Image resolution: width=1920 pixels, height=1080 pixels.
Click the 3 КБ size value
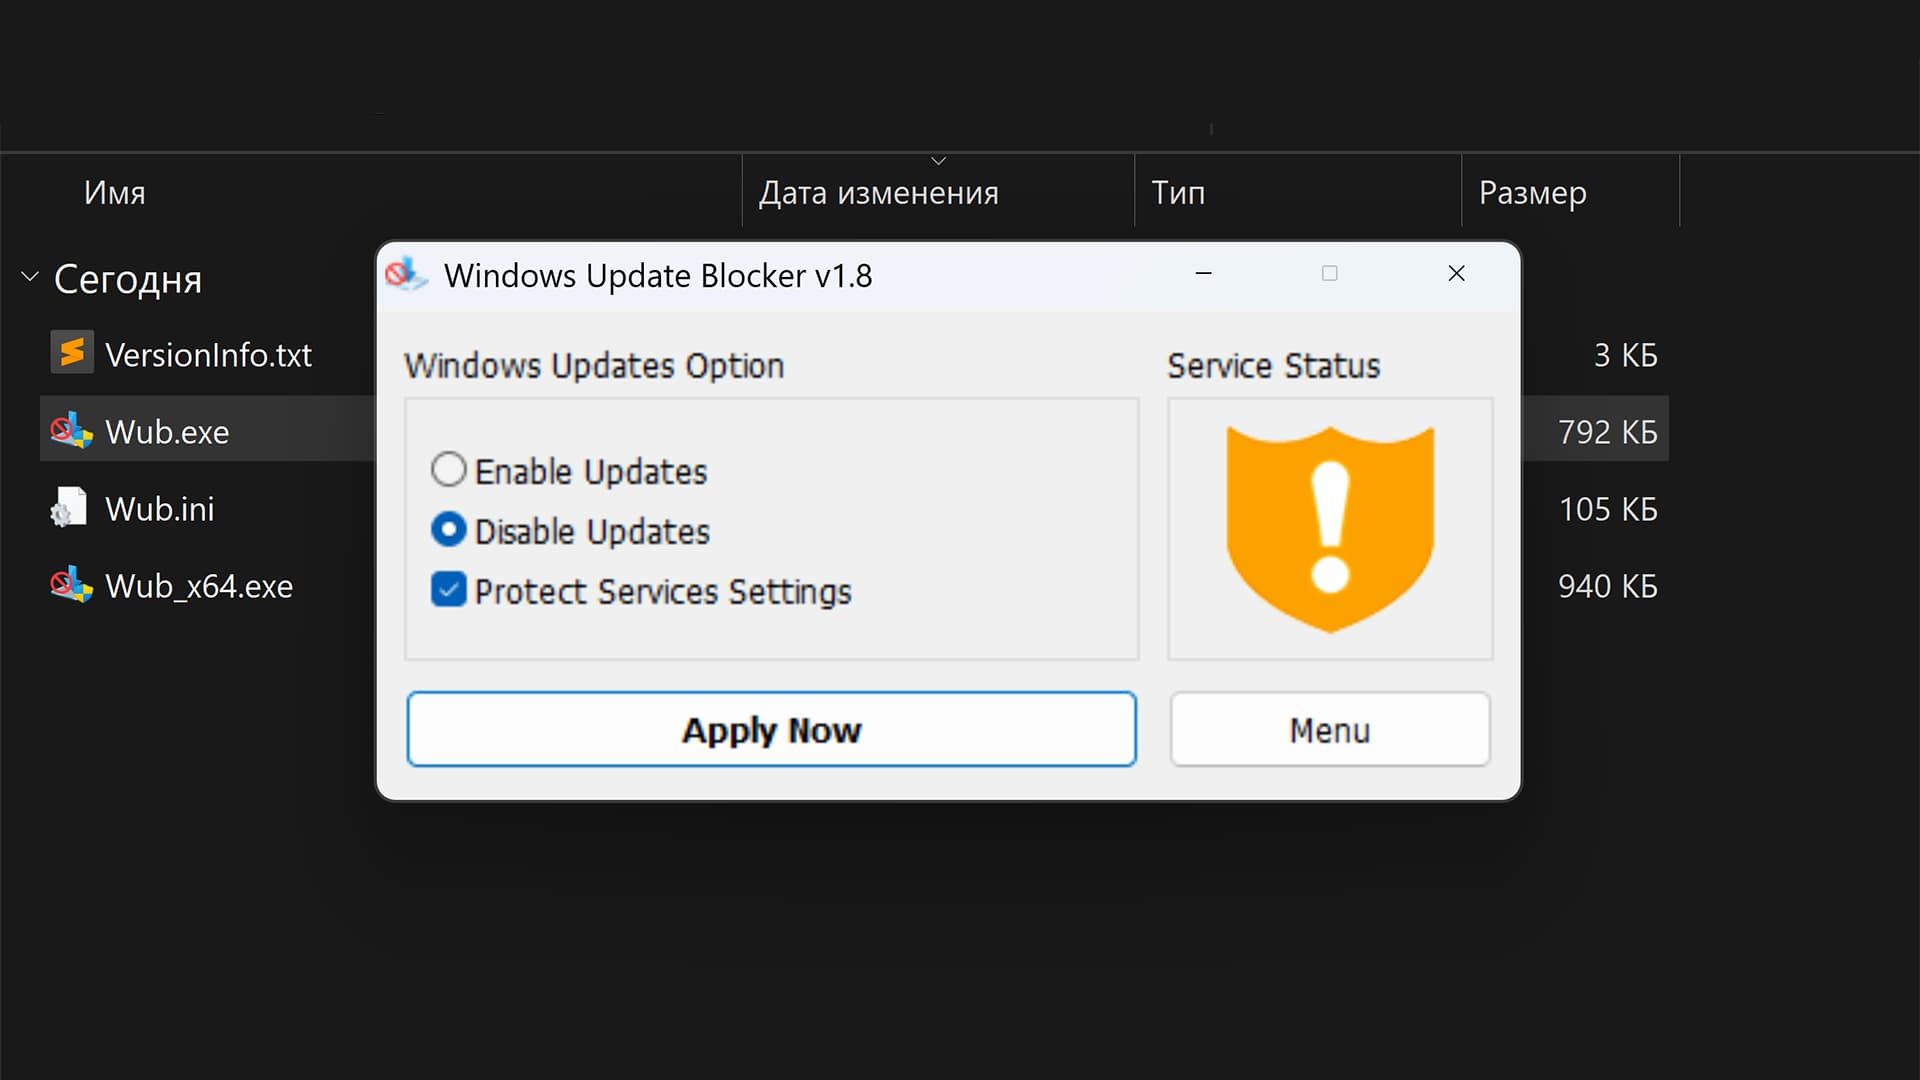[1625, 355]
